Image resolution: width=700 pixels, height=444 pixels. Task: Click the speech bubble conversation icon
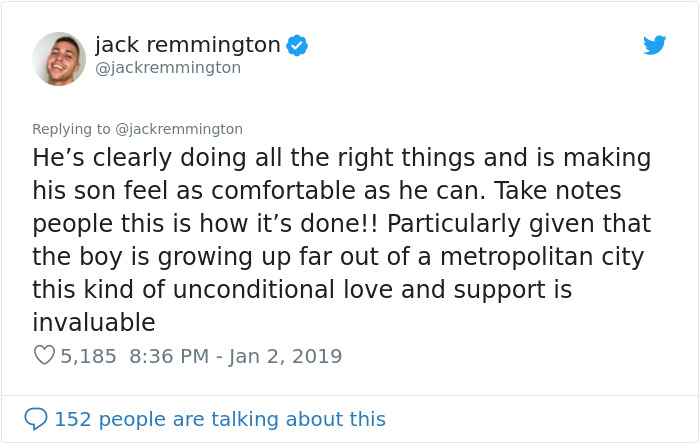point(36,419)
